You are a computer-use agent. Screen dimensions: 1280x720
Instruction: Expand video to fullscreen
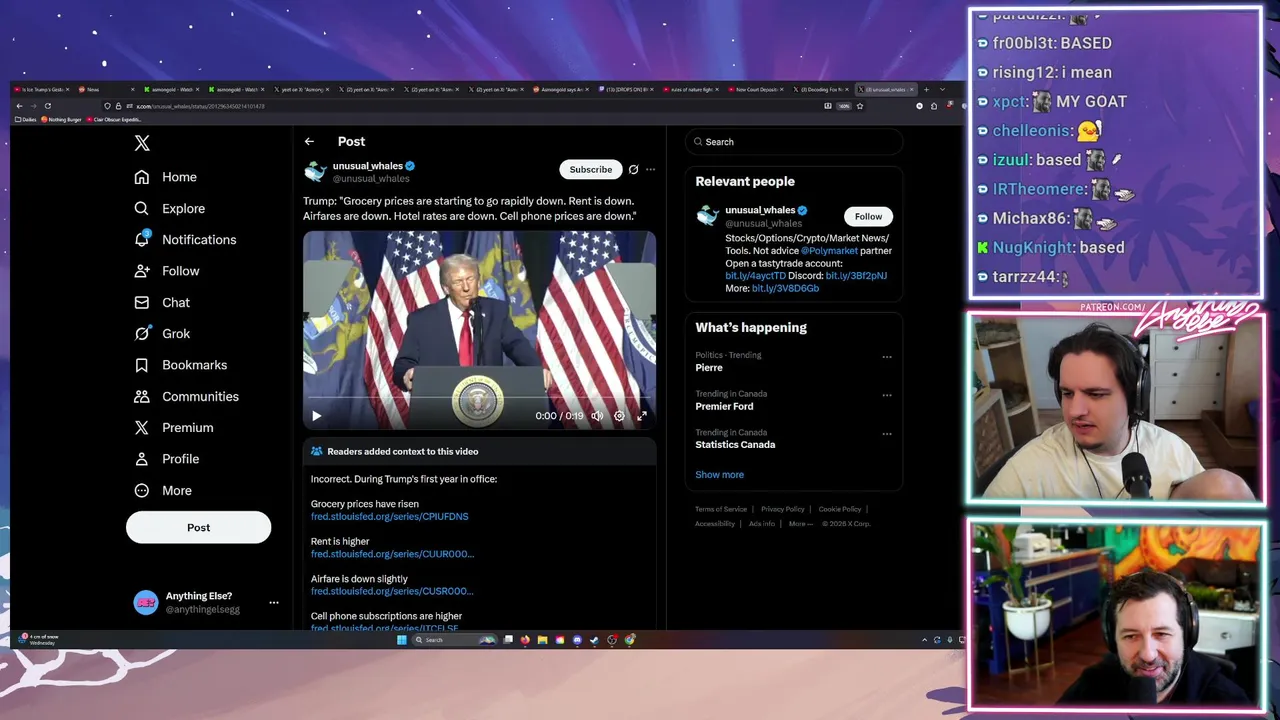pos(642,416)
